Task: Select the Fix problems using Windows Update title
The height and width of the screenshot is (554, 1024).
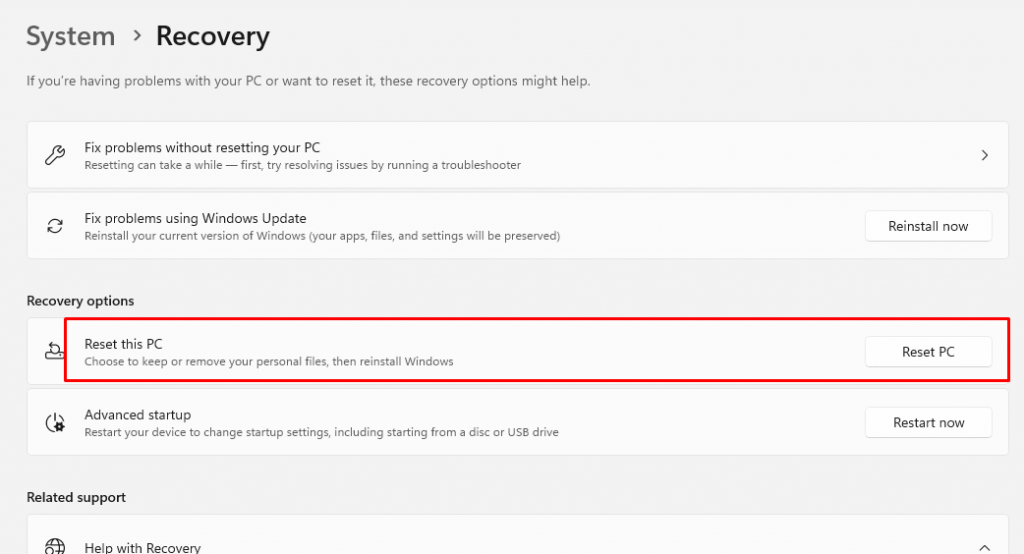Action: click(x=195, y=218)
